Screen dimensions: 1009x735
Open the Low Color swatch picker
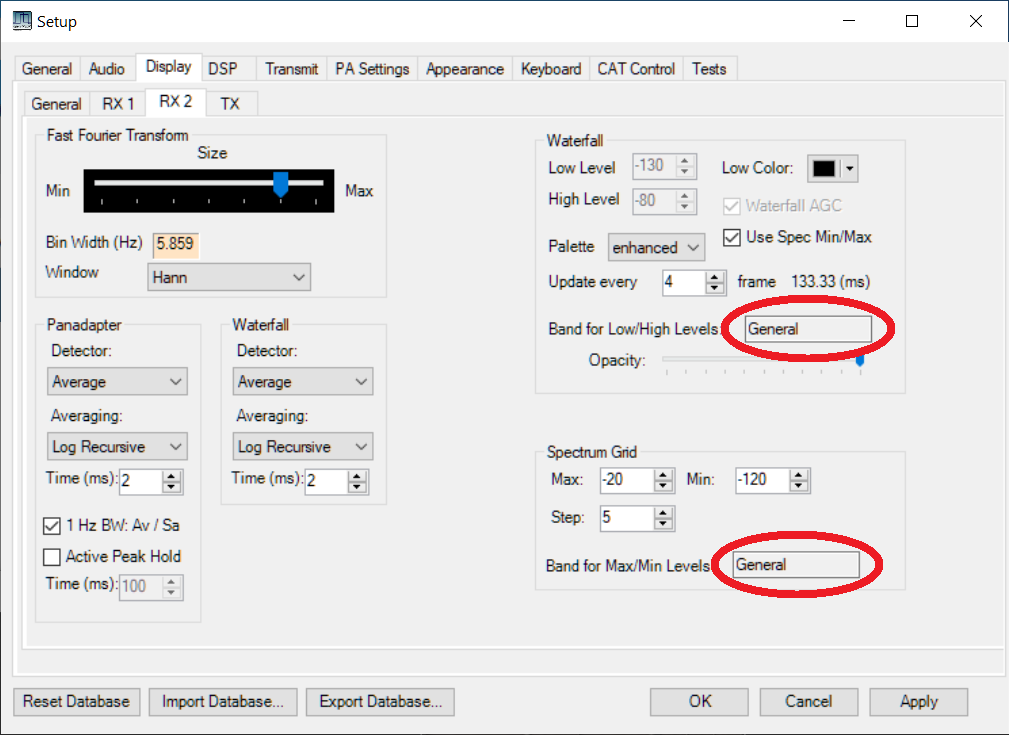(x=834, y=169)
